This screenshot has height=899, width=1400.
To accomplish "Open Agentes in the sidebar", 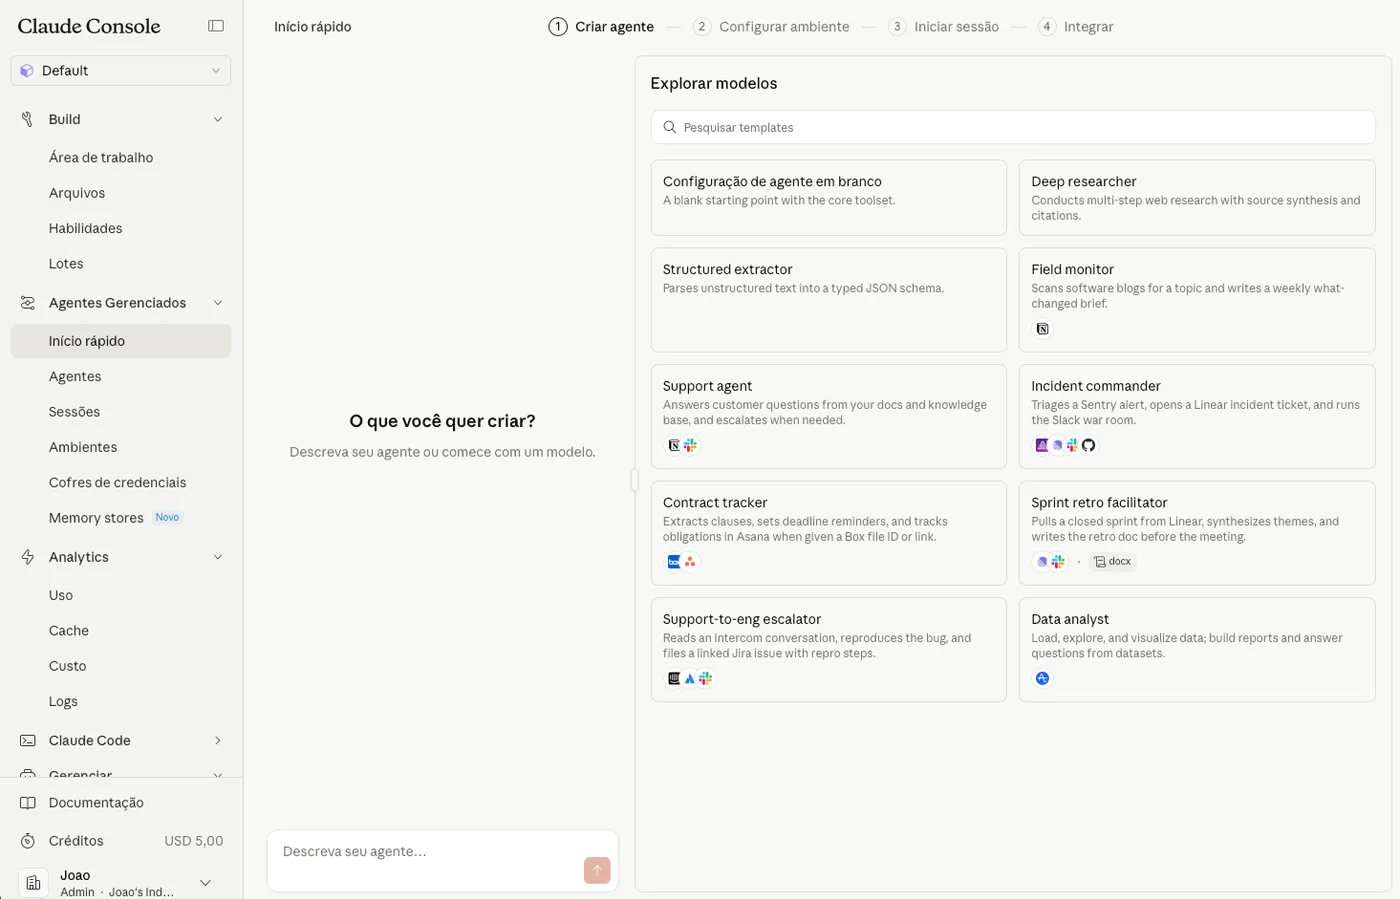I will pos(121,377).
